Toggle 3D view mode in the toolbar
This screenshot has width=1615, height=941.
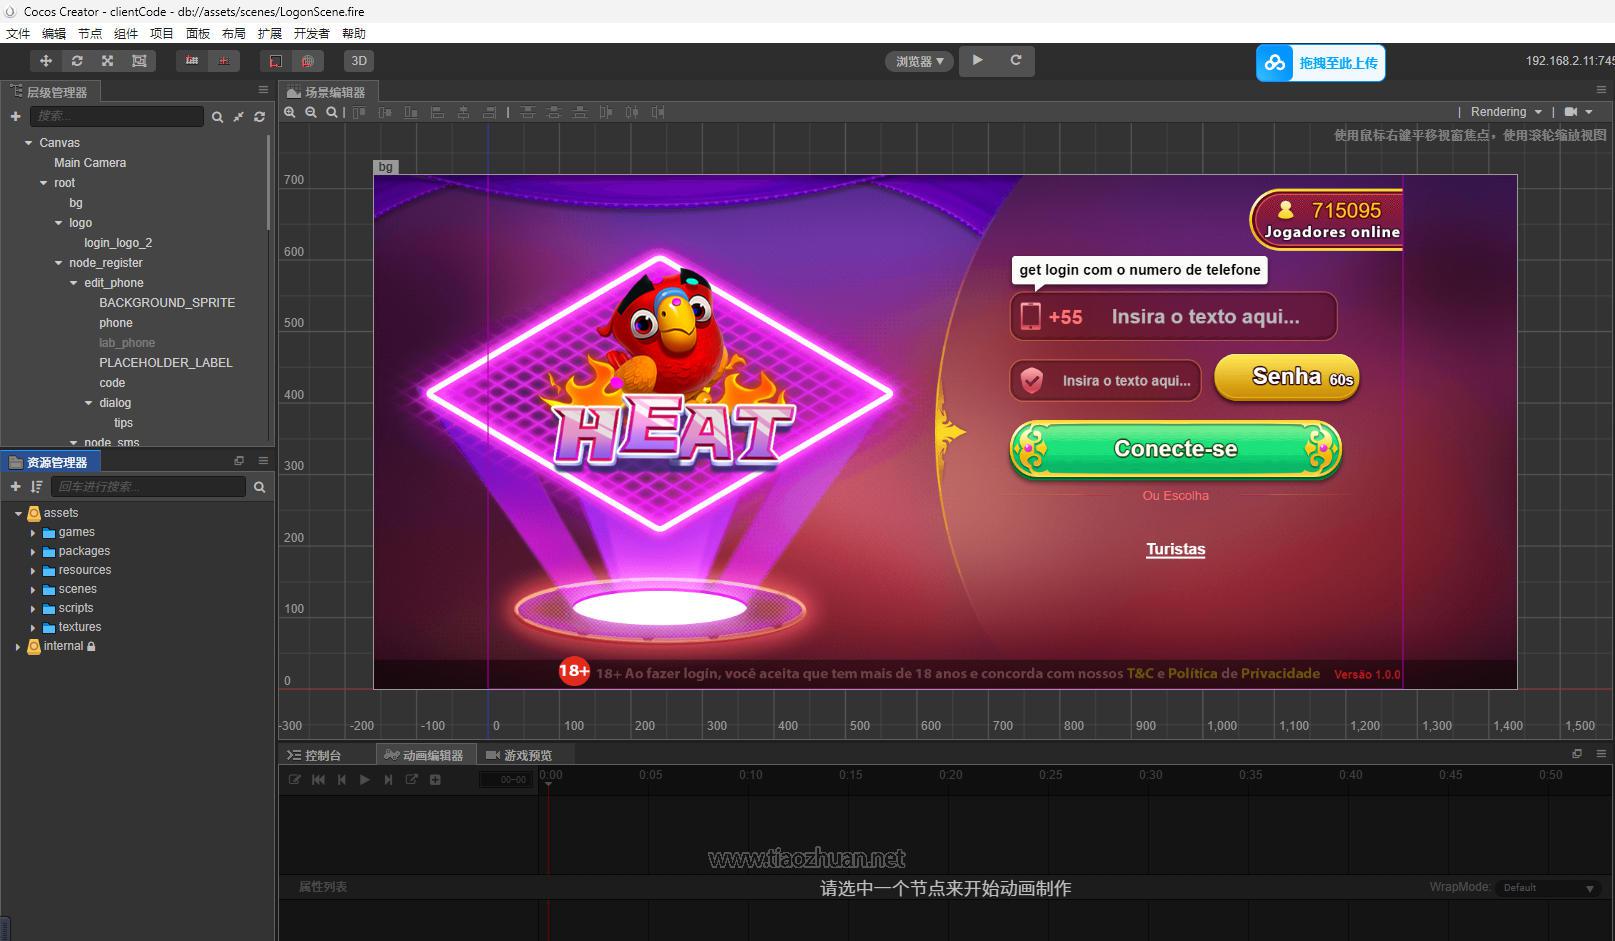point(359,60)
